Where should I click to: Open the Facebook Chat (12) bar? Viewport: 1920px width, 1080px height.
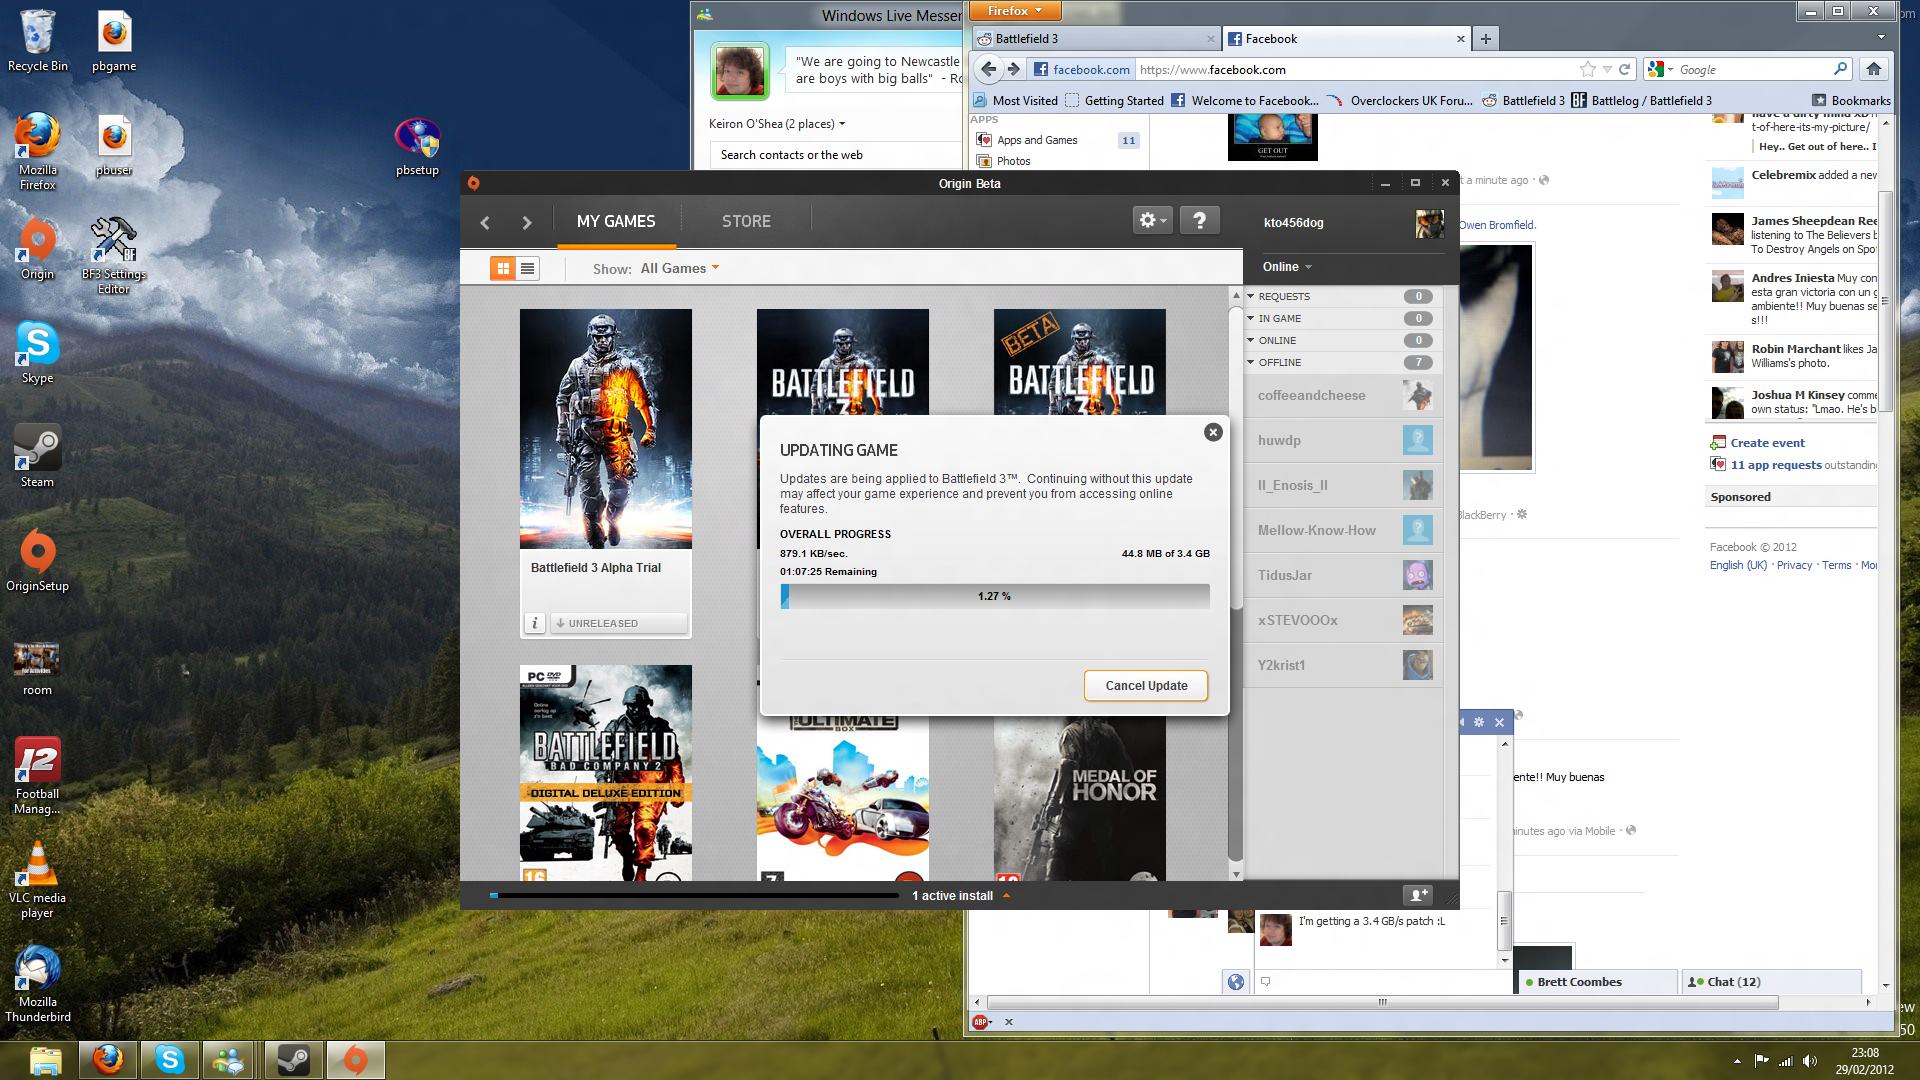click(x=1772, y=982)
